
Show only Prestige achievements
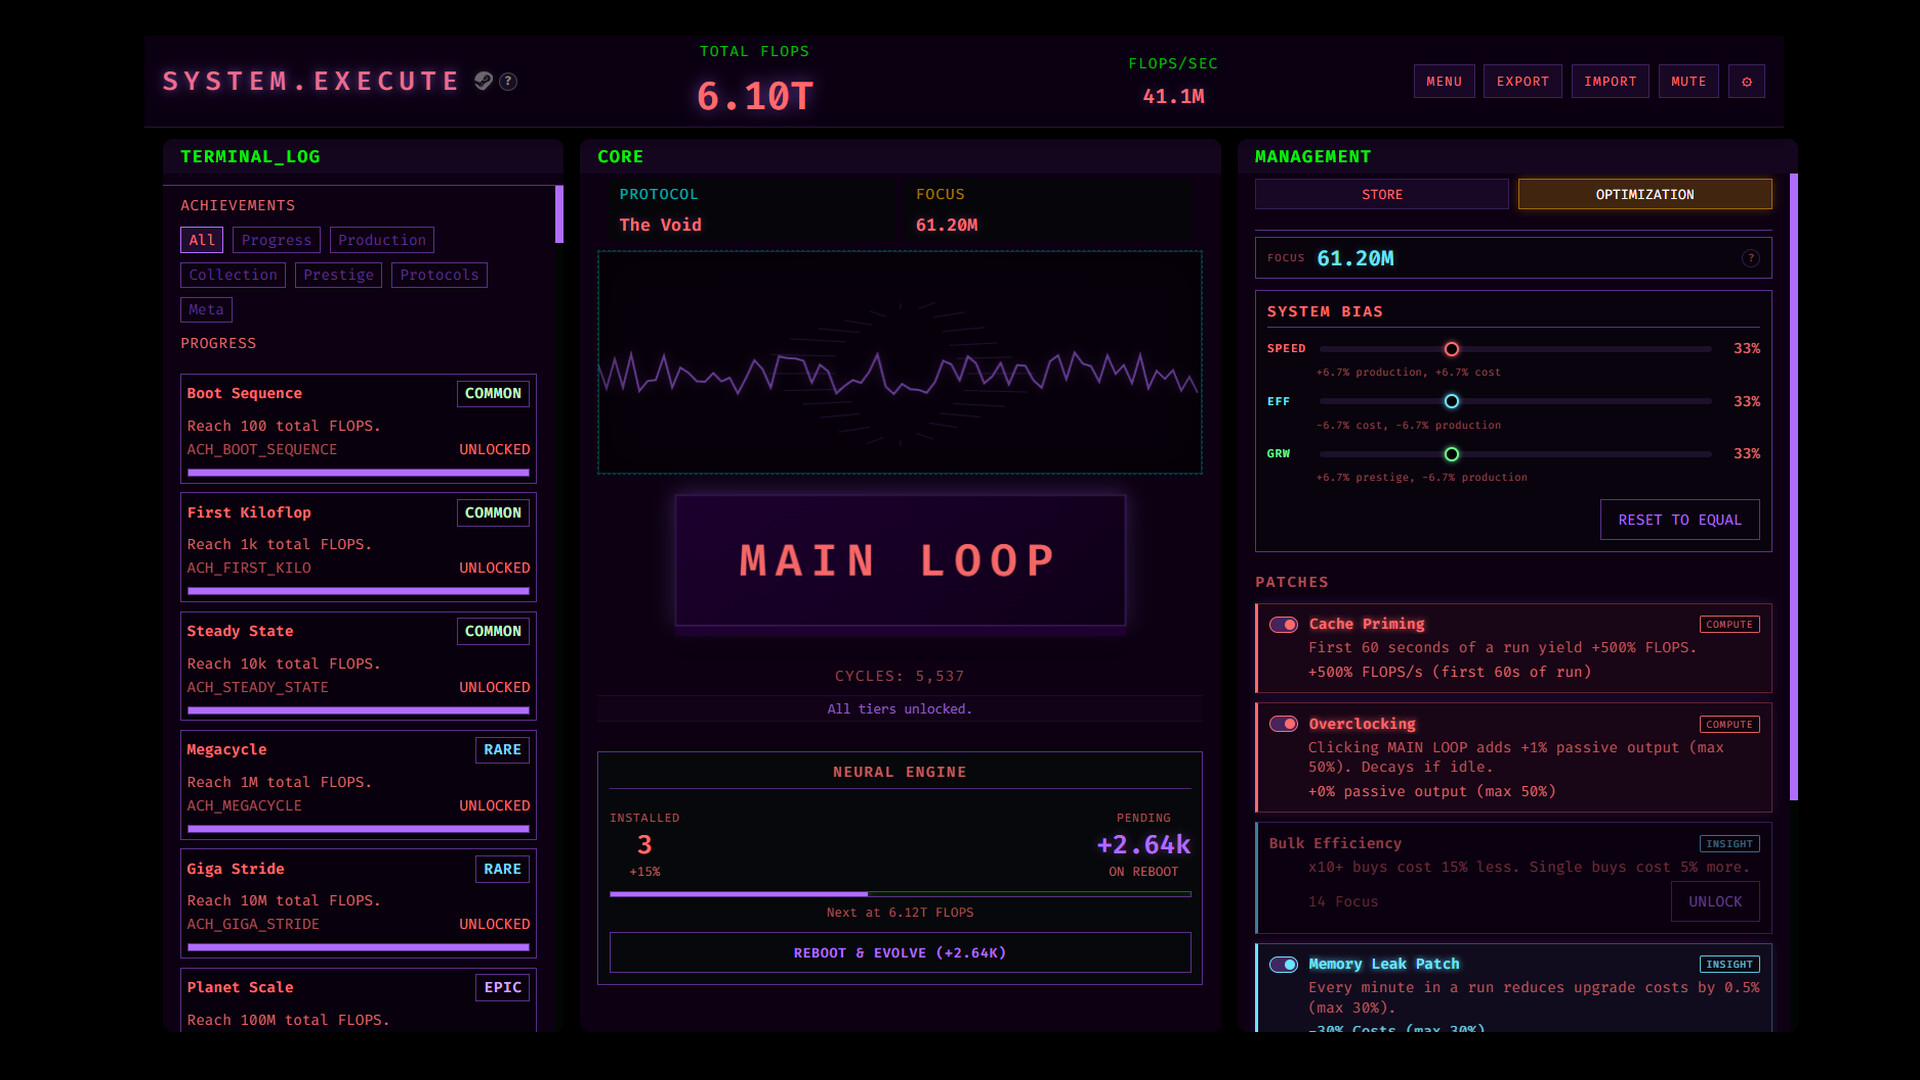click(x=338, y=275)
